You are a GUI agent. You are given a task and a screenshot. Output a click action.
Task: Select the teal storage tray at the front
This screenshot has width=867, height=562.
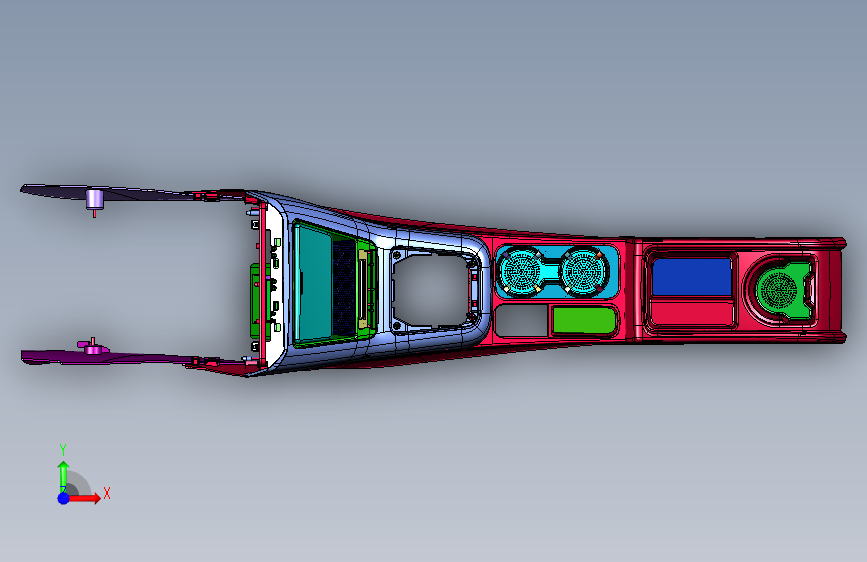coord(313,283)
